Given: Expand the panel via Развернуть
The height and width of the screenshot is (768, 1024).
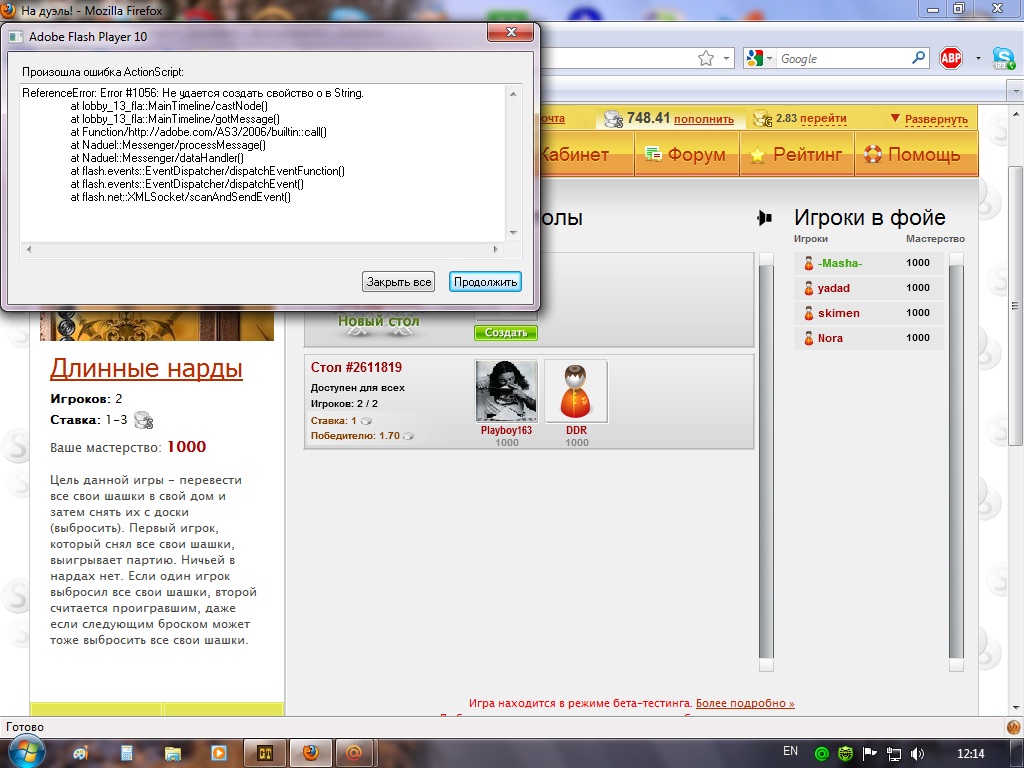Looking at the screenshot, I should (x=929, y=119).
